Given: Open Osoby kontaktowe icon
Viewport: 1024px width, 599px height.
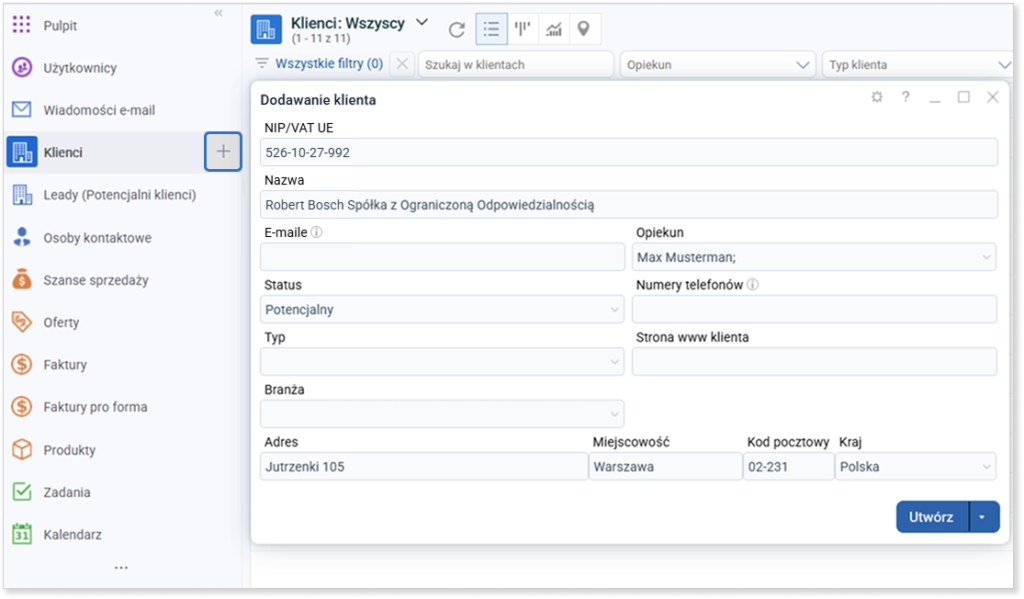Looking at the screenshot, I should pos(22,237).
